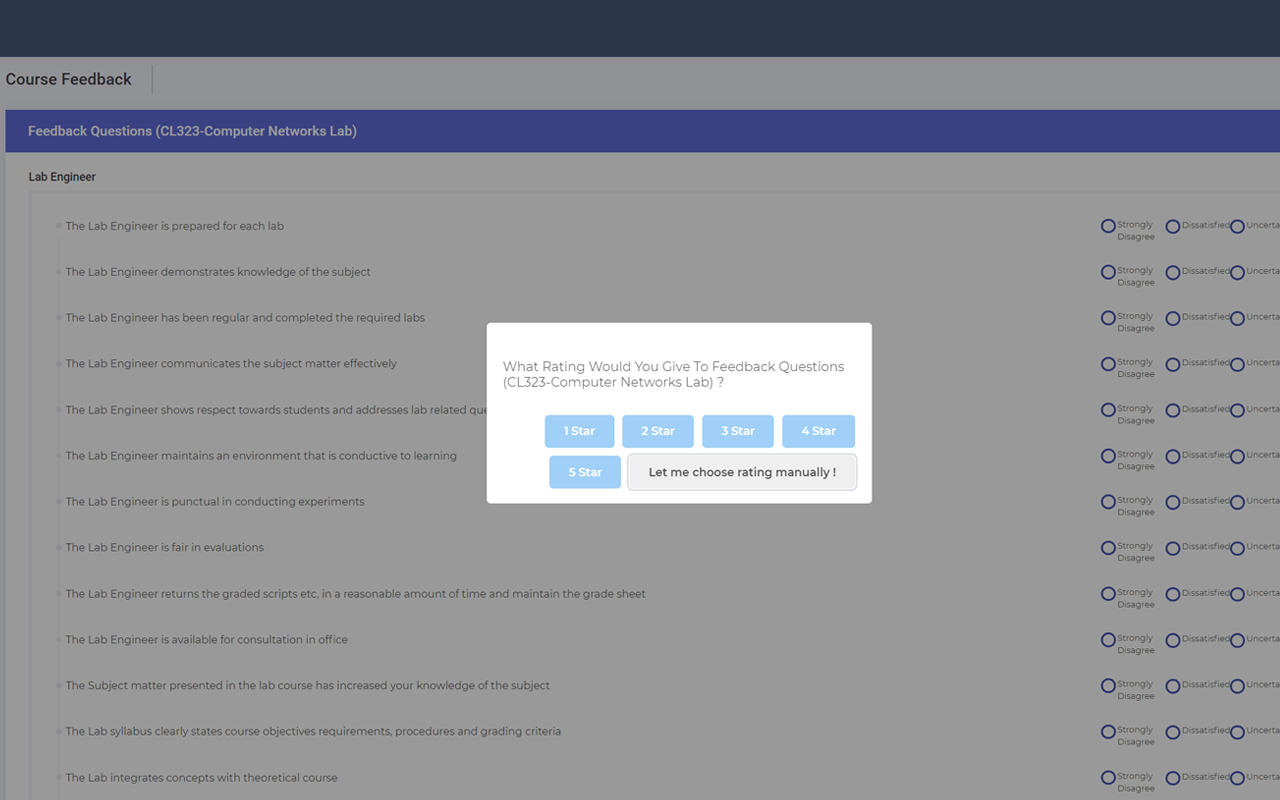This screenshot has width=1280, height=800.
Task: Click the Lab Engineer section label
Action: point(62,177)
